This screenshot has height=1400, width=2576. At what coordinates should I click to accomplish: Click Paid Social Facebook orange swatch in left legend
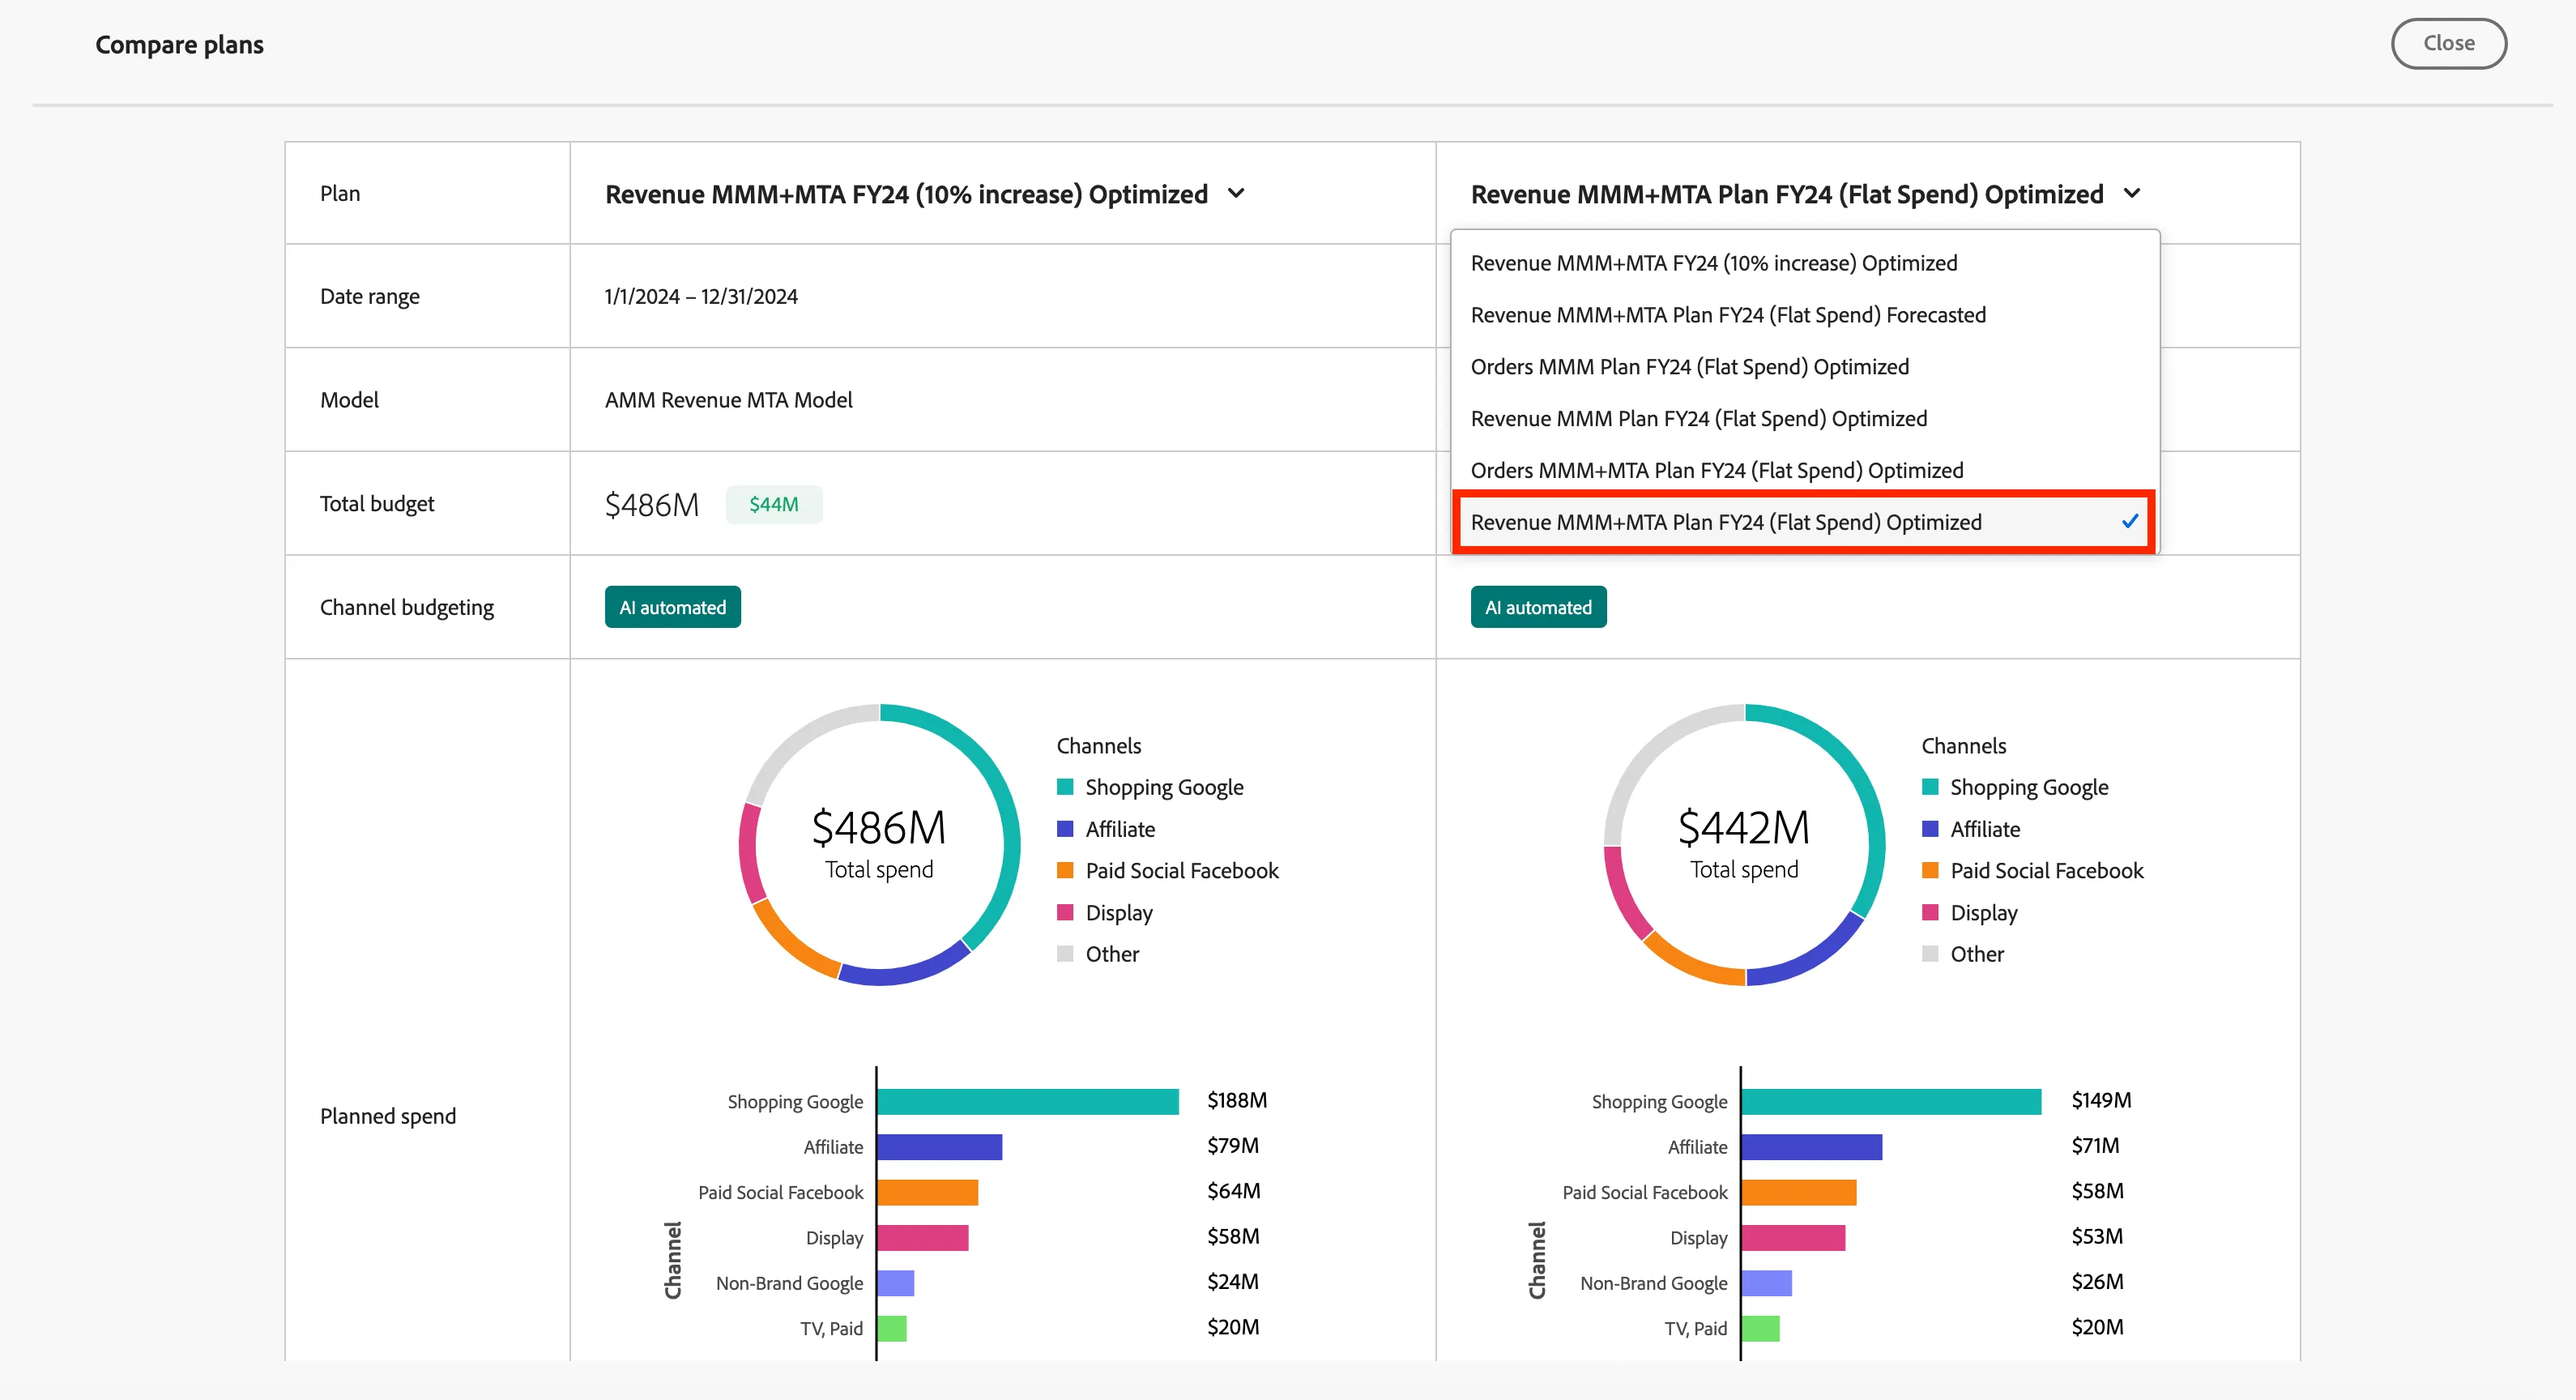[x=1065, y=870]
